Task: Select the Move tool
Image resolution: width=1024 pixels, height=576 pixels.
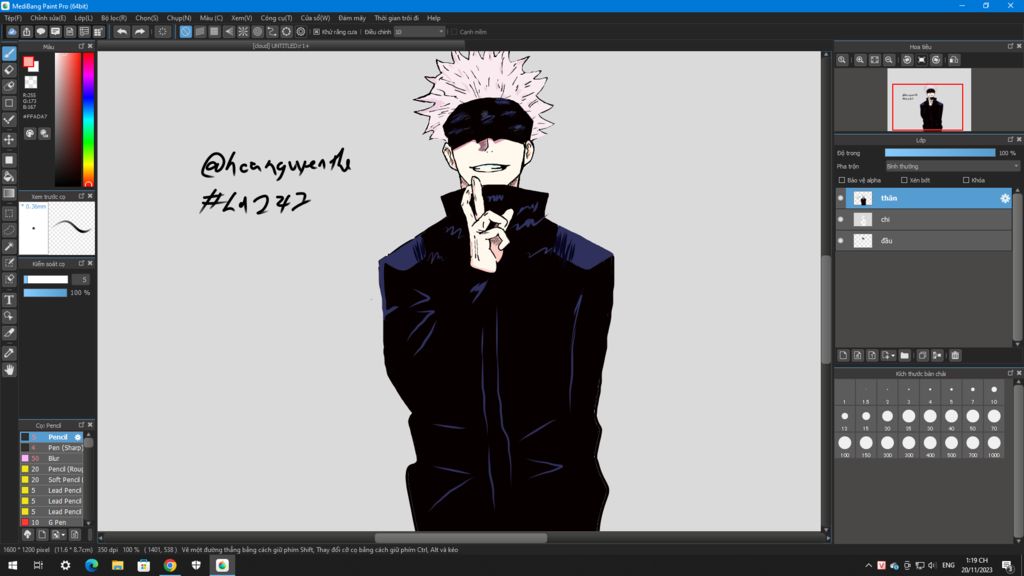Action: point(9,139)
